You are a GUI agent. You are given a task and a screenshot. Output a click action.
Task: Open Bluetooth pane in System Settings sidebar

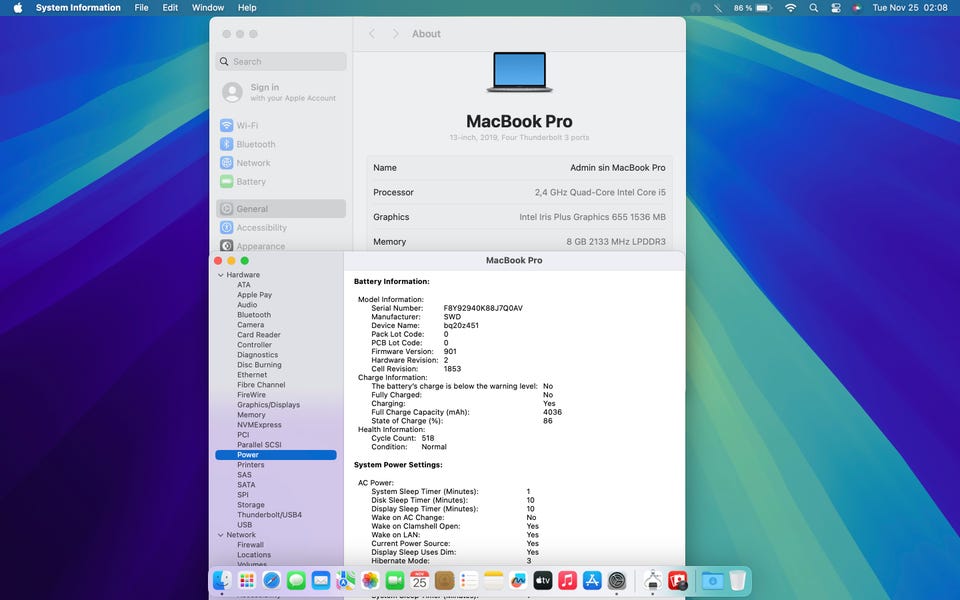(x=281, y=144)
